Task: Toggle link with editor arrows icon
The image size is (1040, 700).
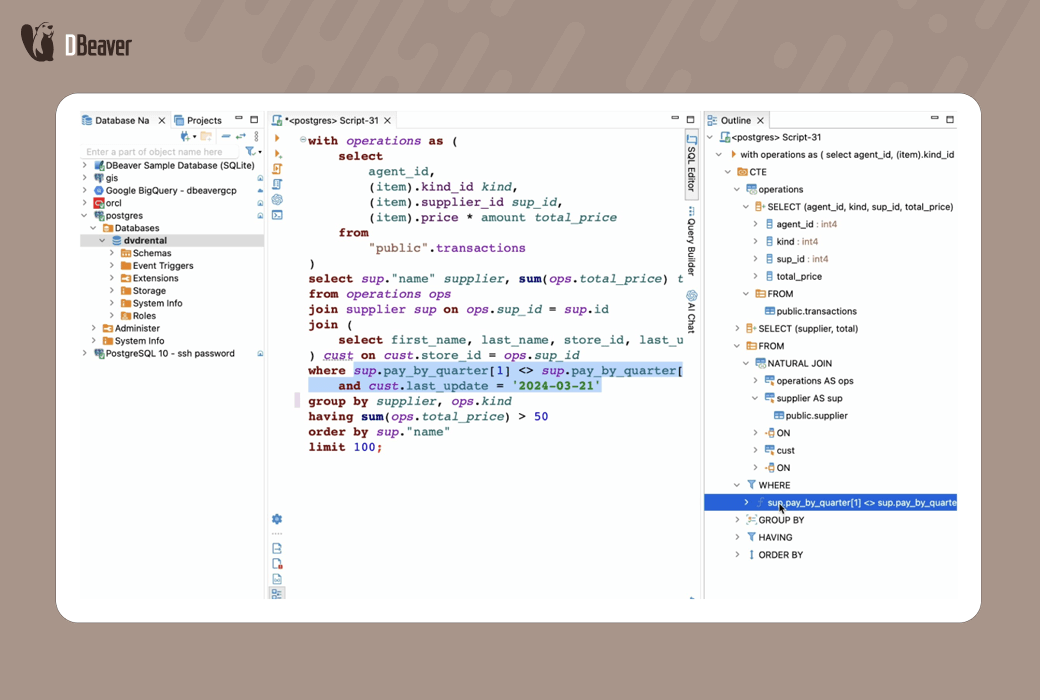Action: (241, 137)
